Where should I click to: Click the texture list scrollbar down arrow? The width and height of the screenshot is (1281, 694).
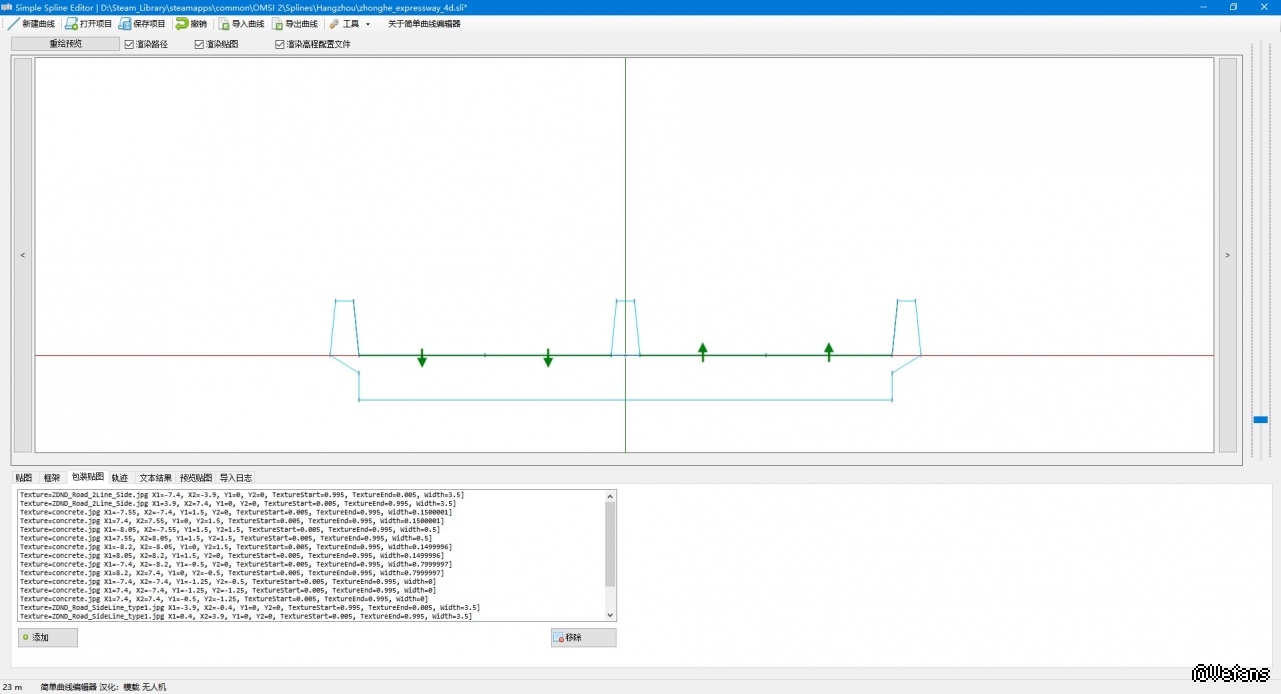(610, 615)
